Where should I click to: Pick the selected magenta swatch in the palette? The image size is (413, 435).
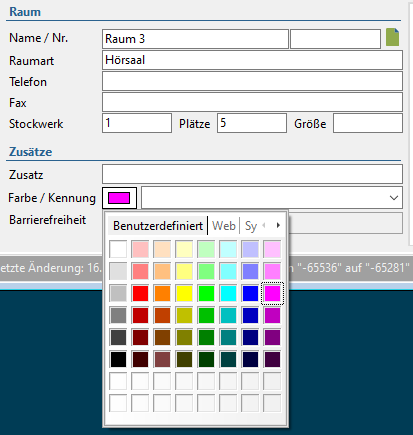click(272, 293)
